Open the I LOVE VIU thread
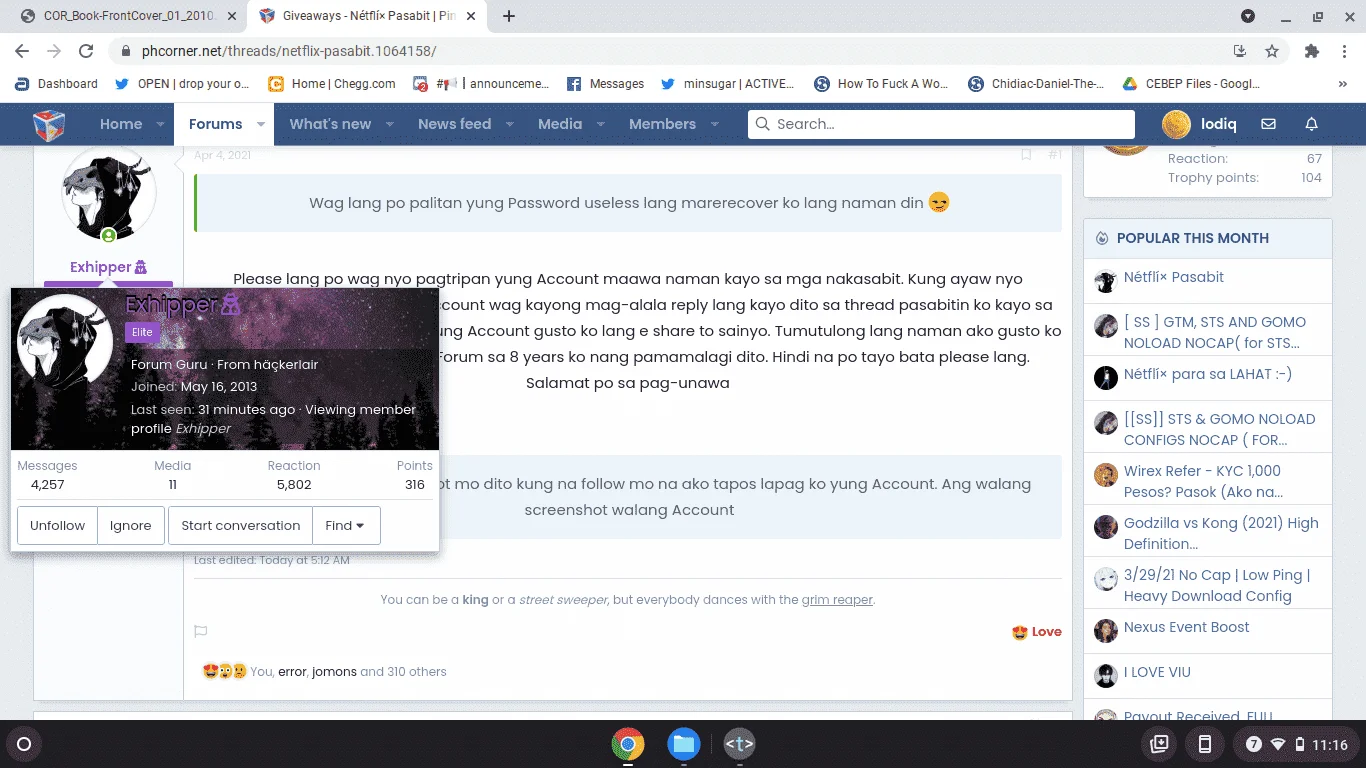The image size is (1366, 768). pyautogui.click(x=1157, y=672)
